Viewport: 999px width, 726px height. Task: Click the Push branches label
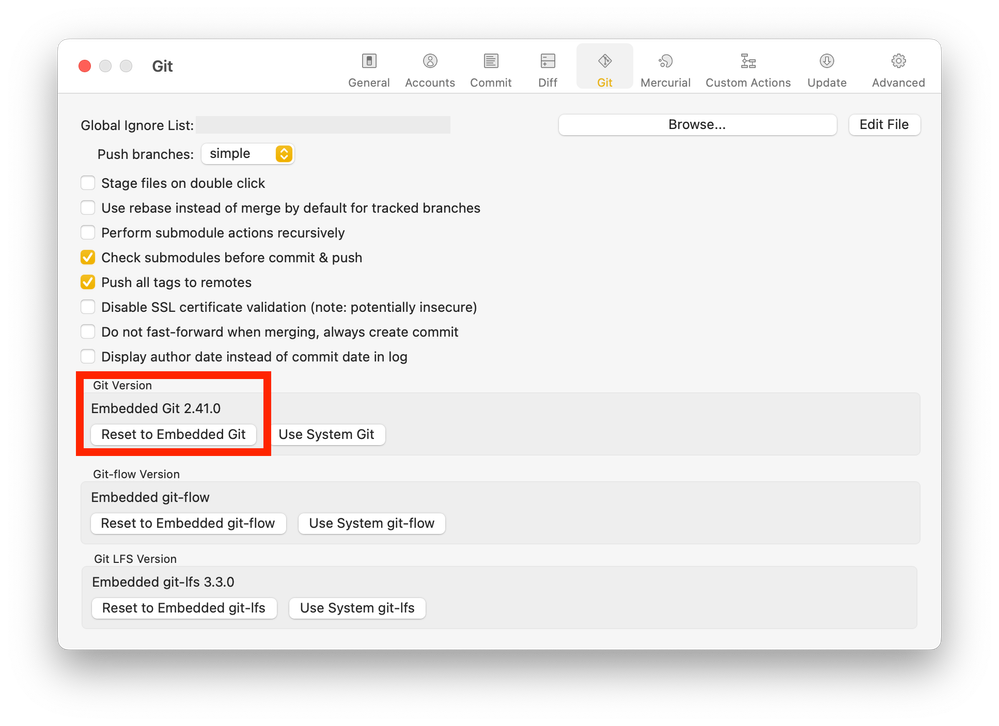tap(145, 154)
